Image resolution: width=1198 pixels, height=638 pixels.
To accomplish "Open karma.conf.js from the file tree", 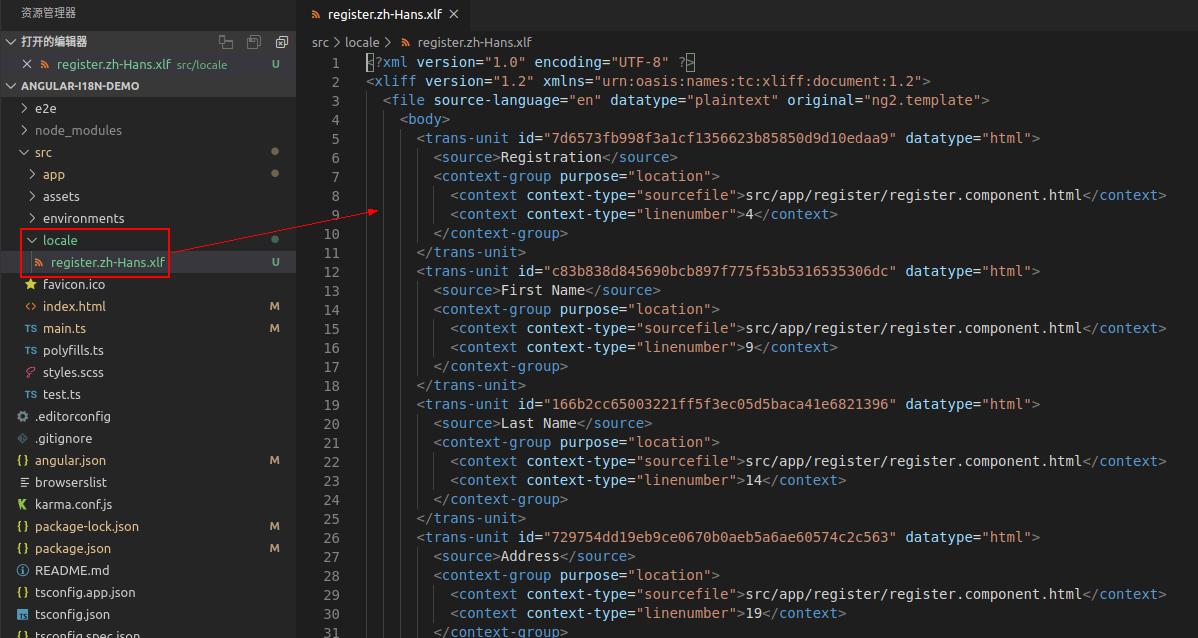I will point(73,504).
